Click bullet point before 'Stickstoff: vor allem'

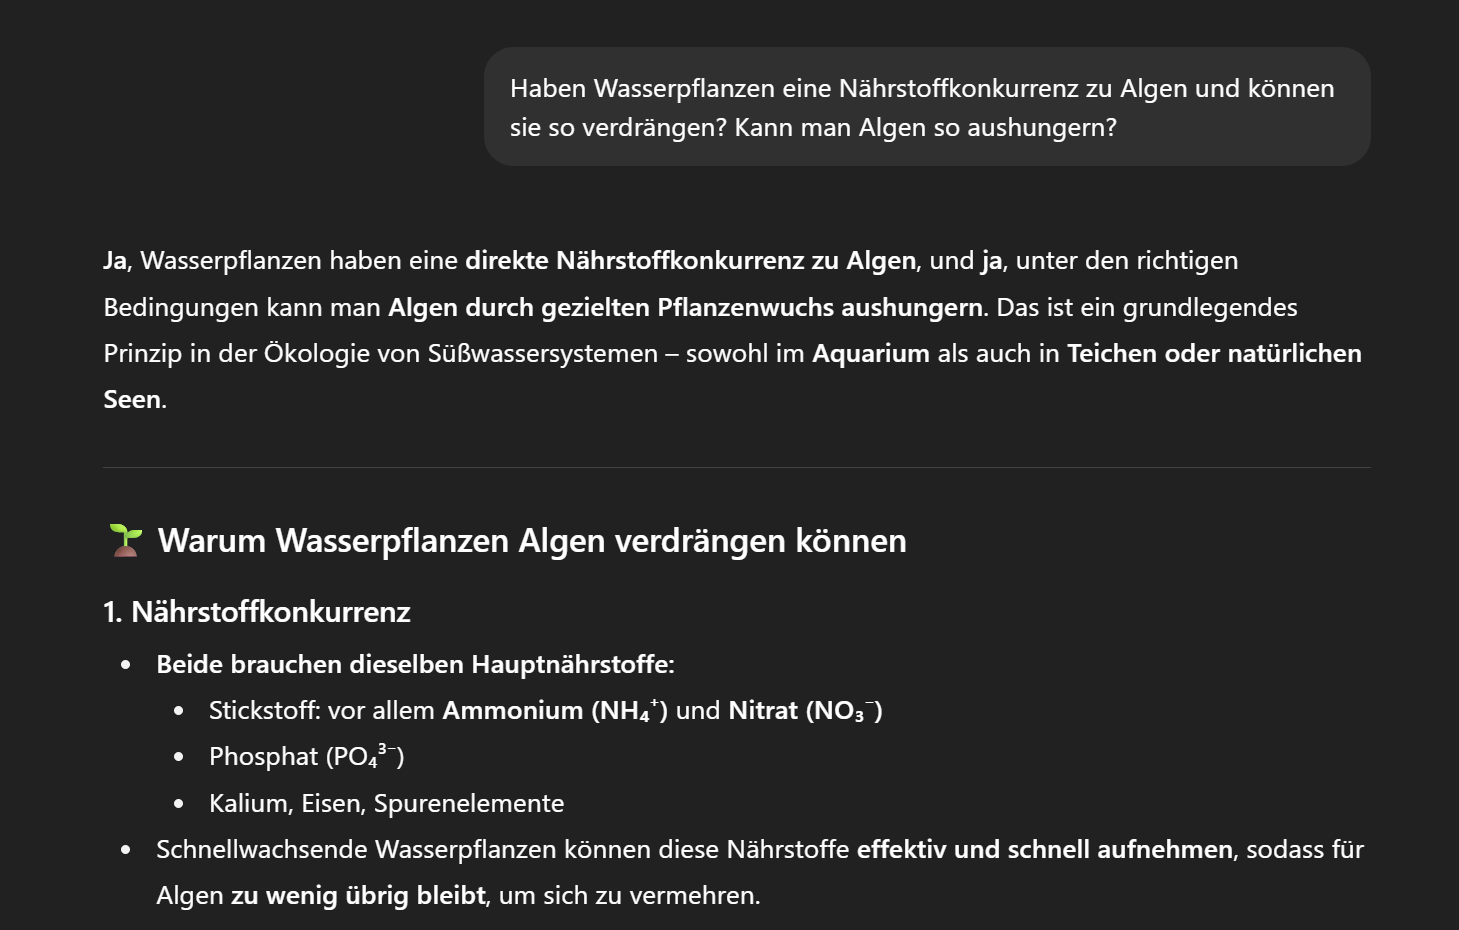tap(178, 711)
